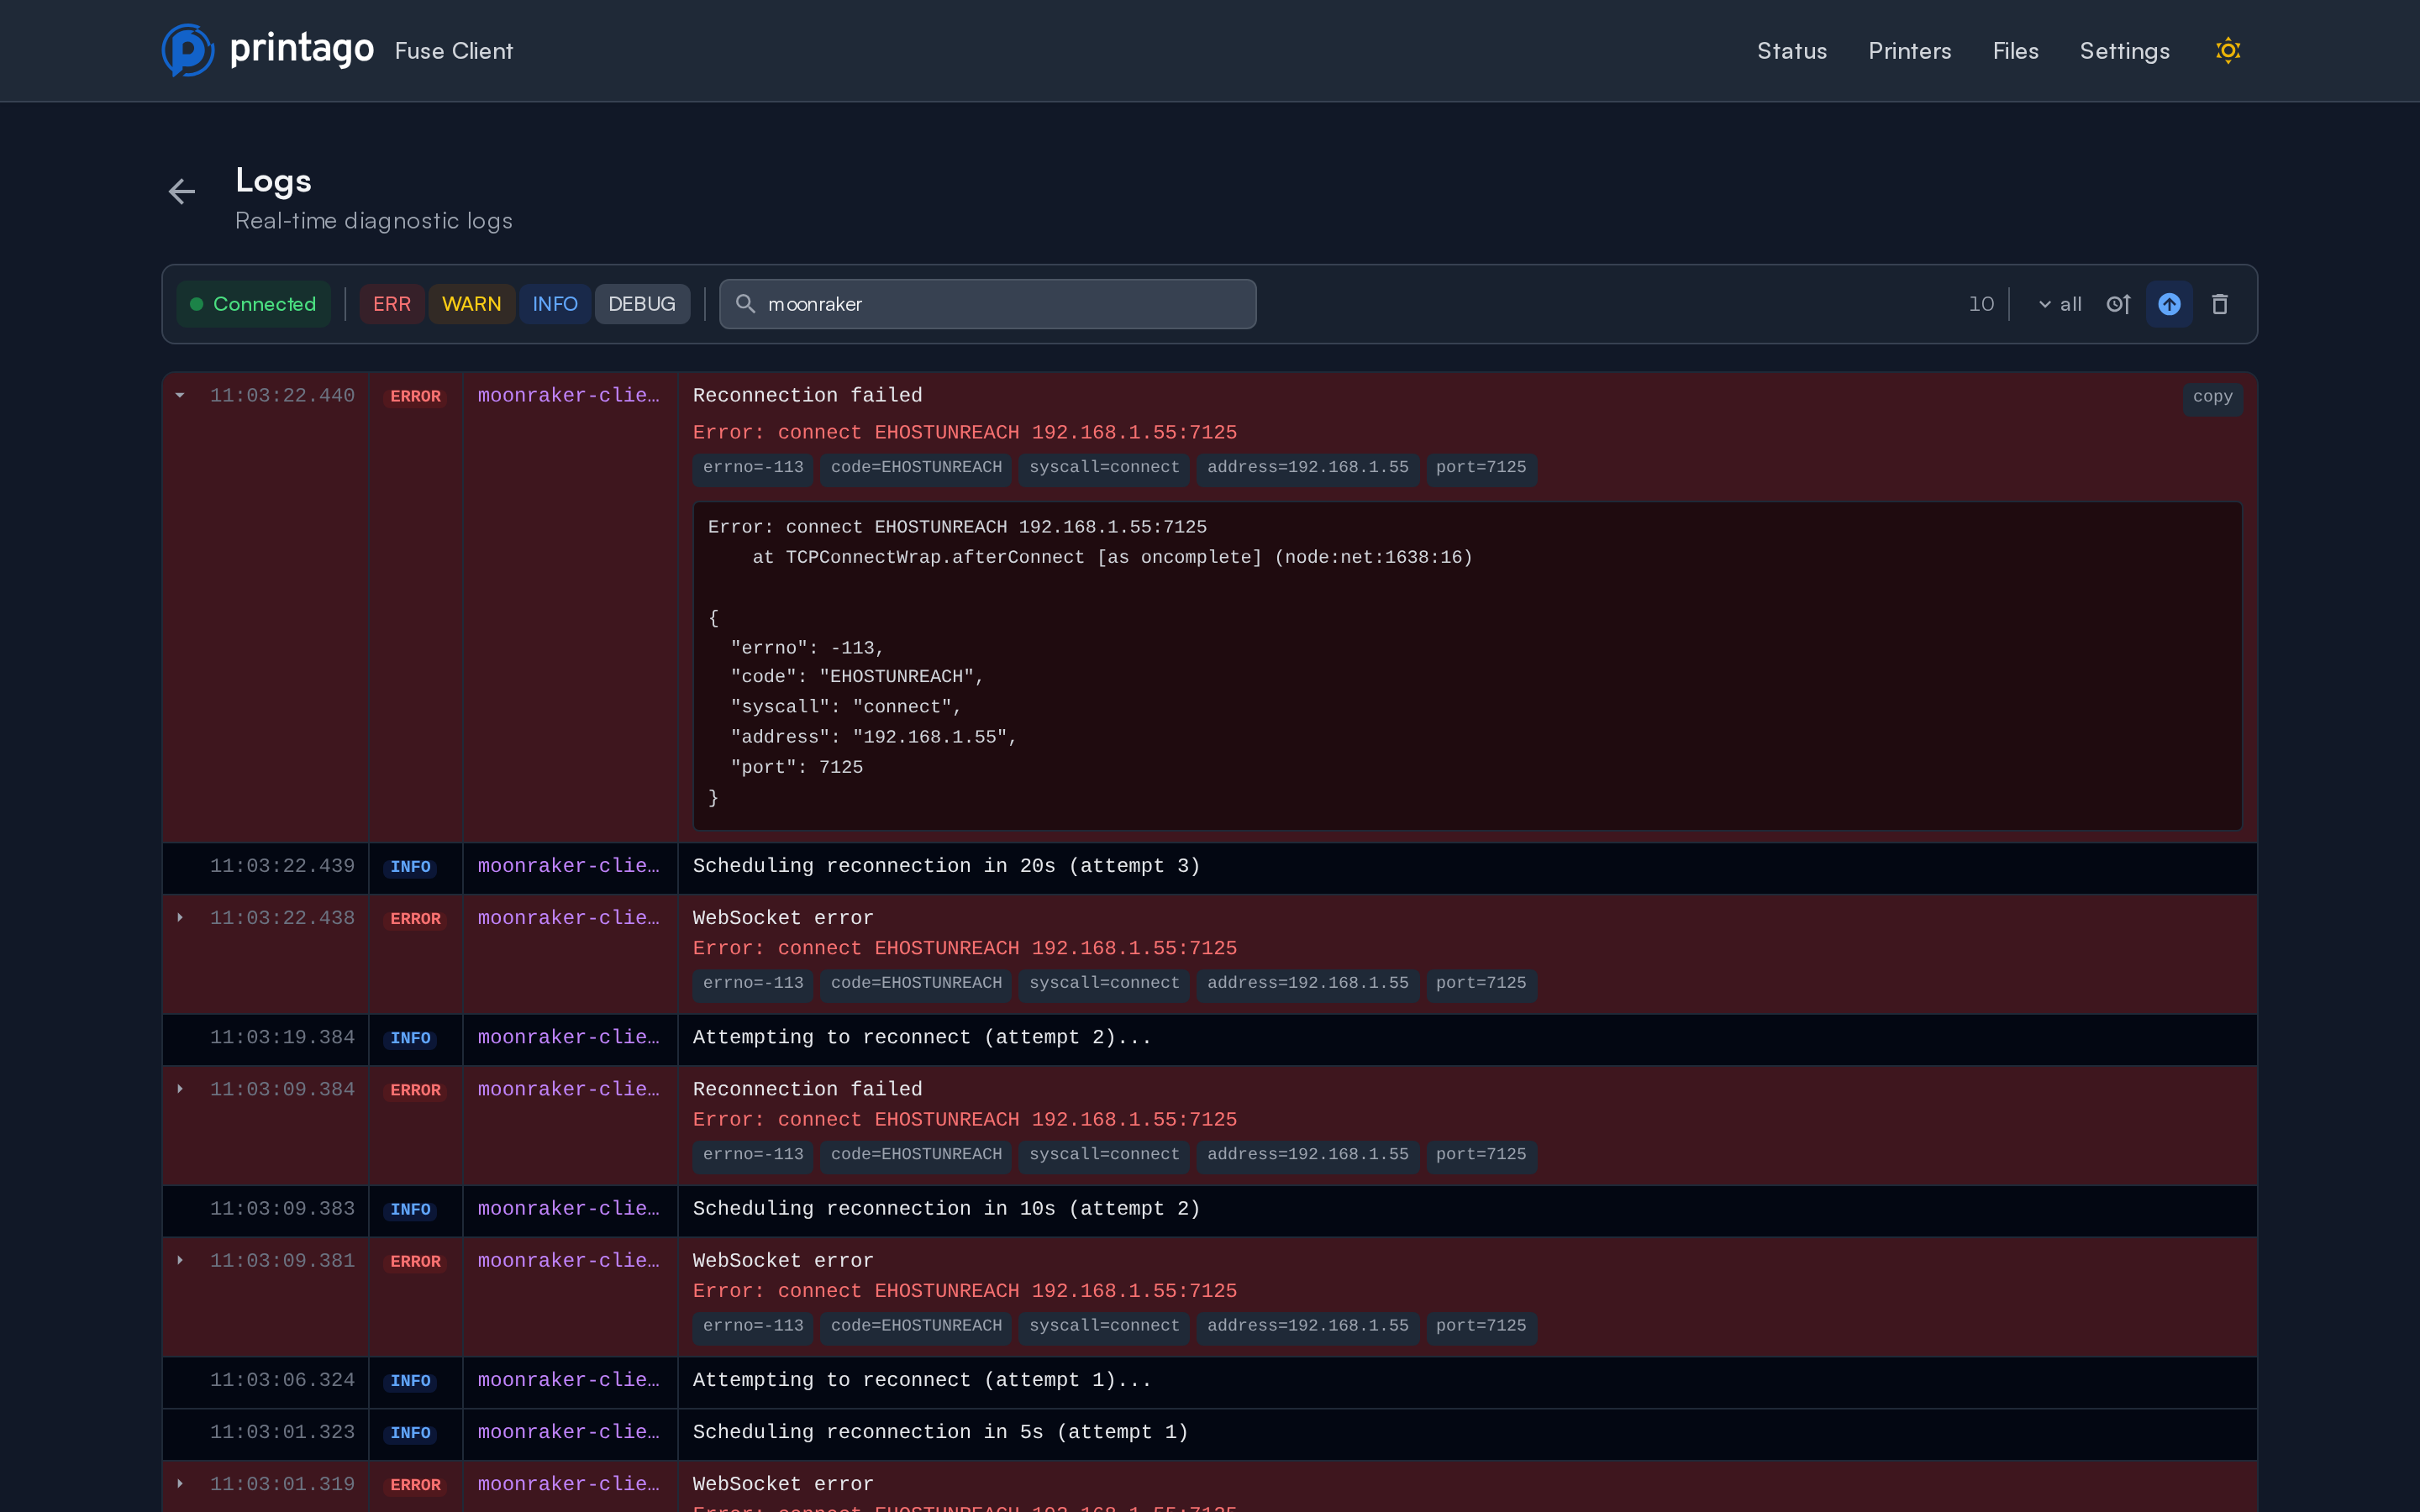Clear logs with the trash icon
Image resolution: width=2420 pixels, height=1512 pixels.
tap(2220, 304)
